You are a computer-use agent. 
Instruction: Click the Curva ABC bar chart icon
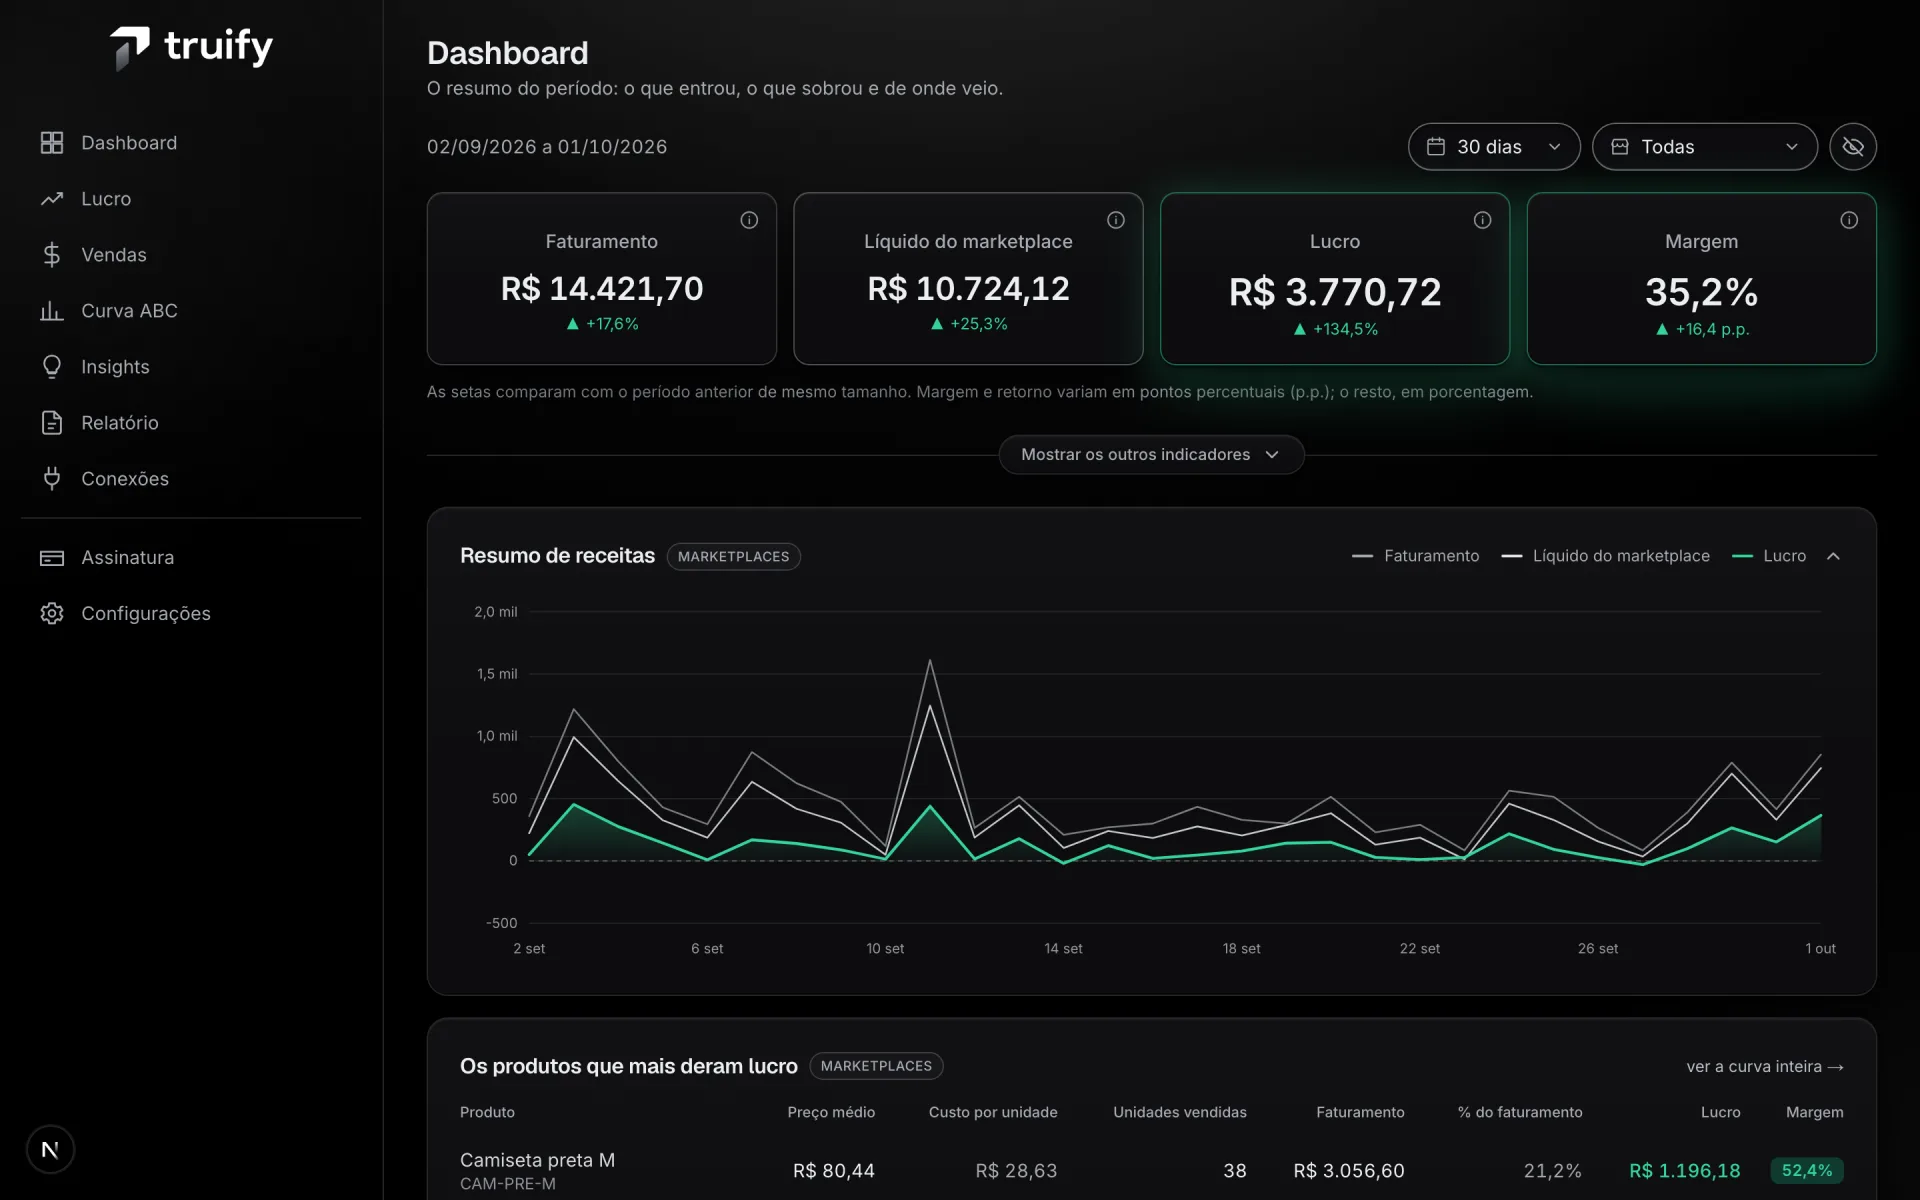pos(52,311)
